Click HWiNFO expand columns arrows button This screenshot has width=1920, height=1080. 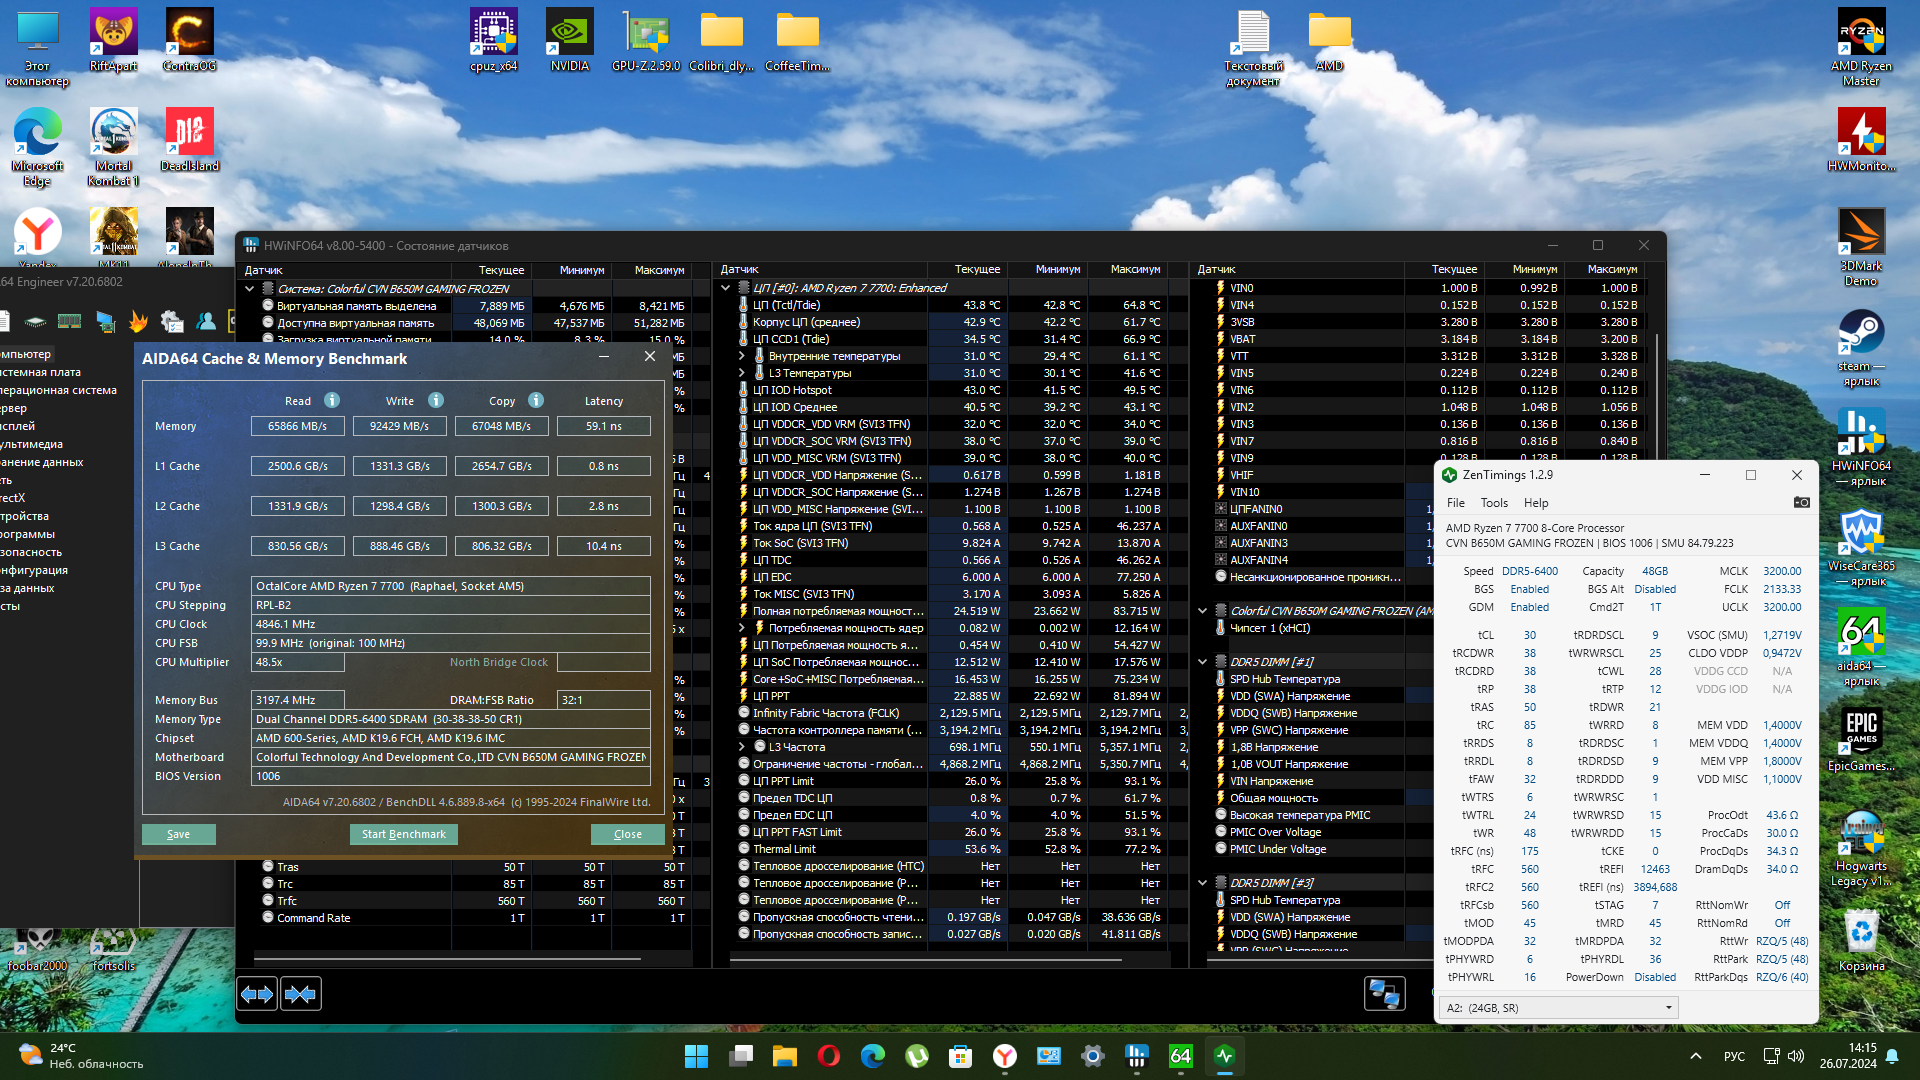point(257,994)
